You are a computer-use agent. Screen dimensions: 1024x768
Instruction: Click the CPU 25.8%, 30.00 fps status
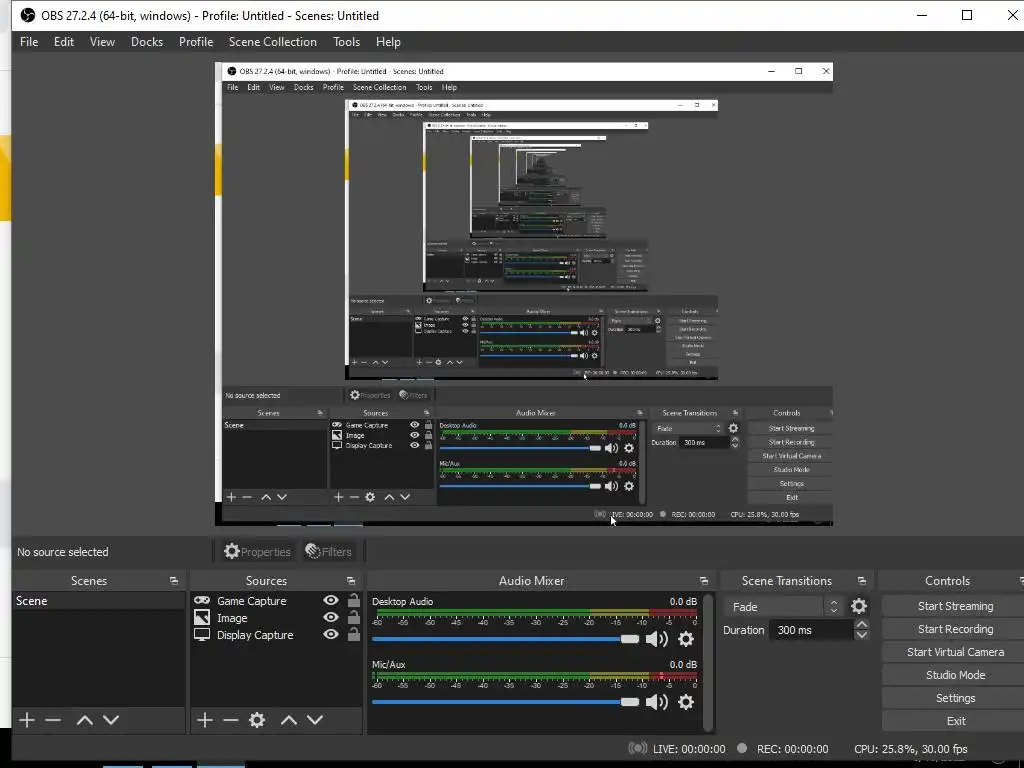tap(910, 749)
